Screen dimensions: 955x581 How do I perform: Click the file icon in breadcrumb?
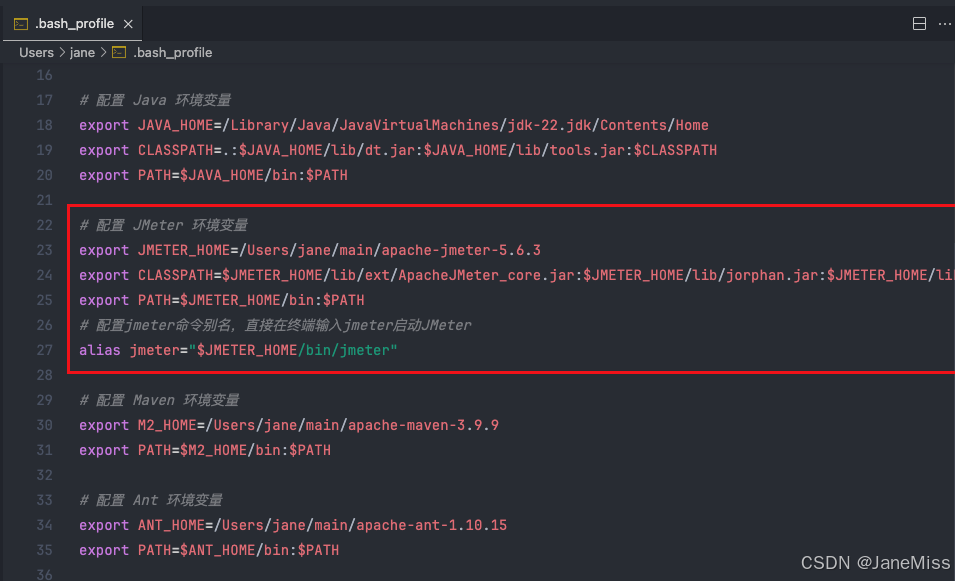119,52
